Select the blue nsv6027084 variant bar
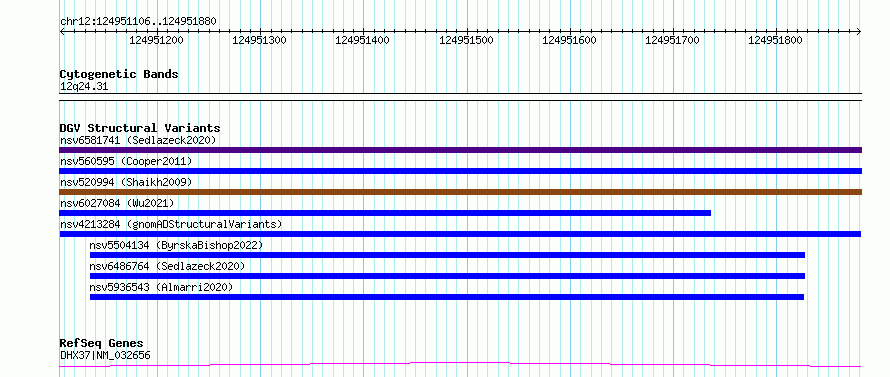 click(x=385, y=213)
